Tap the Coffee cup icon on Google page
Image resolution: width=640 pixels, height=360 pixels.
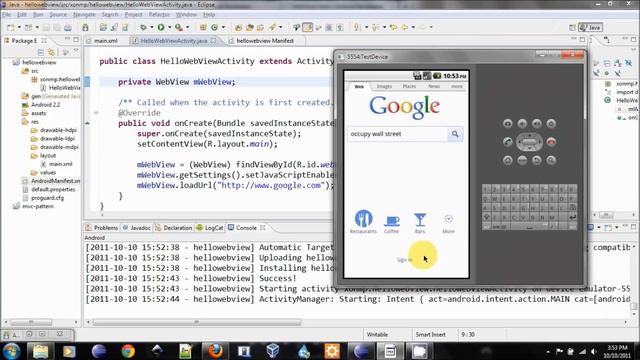(x=391, y=221)
